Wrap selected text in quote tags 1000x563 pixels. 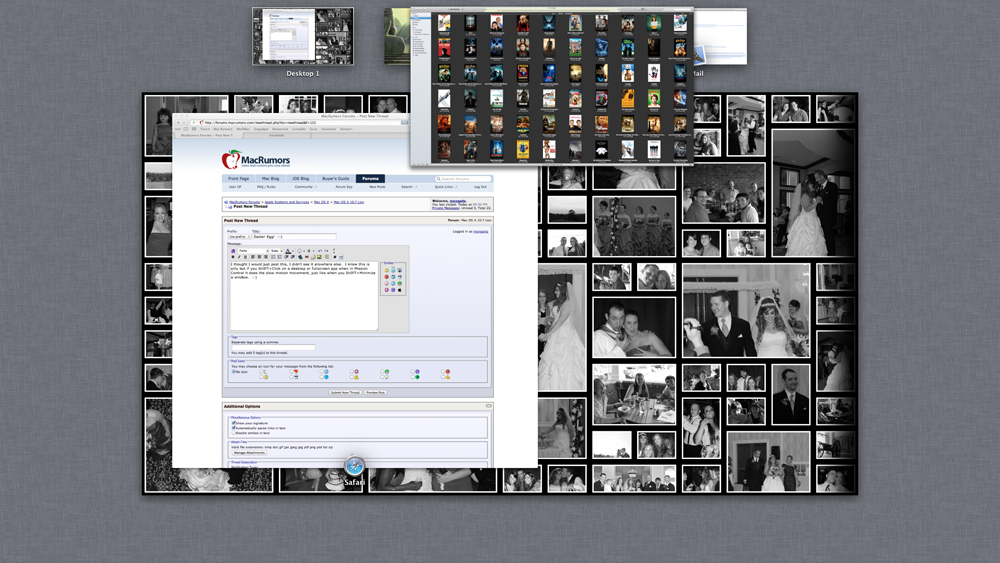point(327,257)
